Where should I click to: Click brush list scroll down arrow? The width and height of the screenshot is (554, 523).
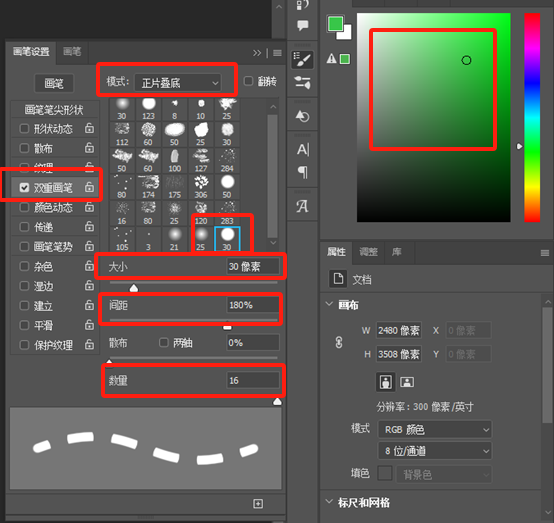click(273, 242)
